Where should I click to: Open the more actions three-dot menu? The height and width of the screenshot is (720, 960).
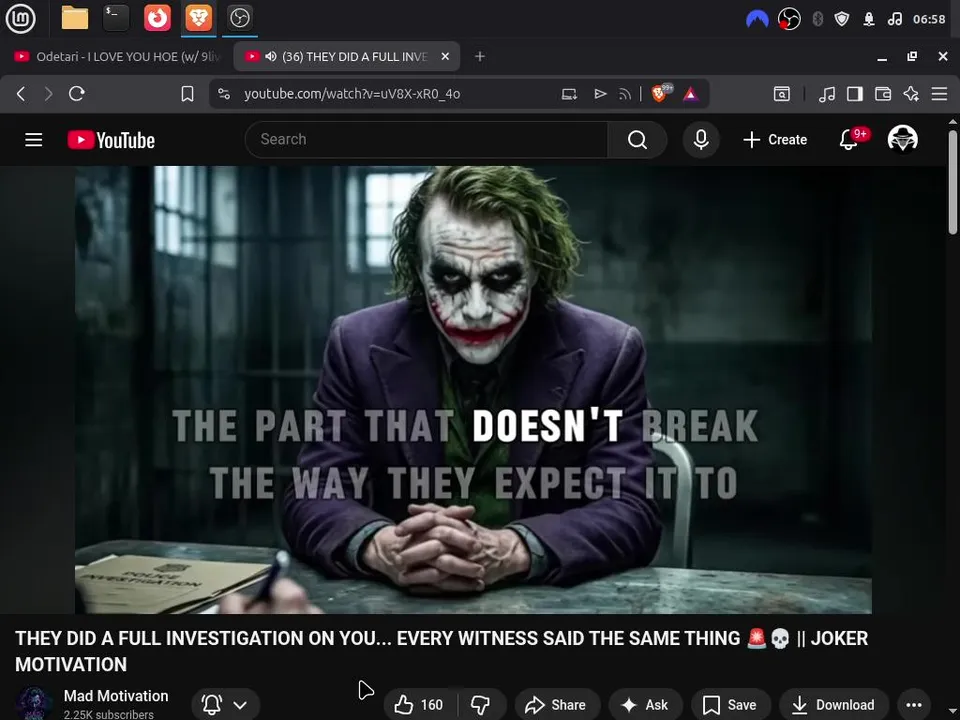coord(913,705)
